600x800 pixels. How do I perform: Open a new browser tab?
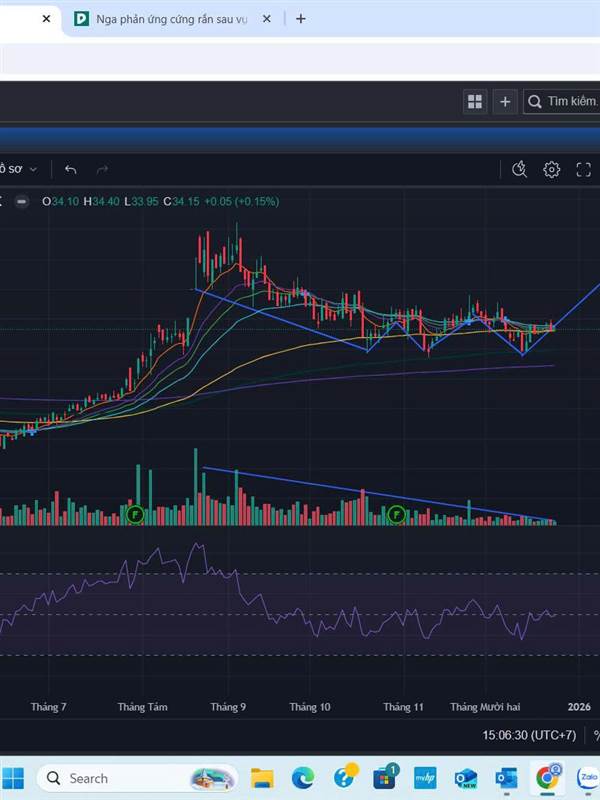[301, 18]
